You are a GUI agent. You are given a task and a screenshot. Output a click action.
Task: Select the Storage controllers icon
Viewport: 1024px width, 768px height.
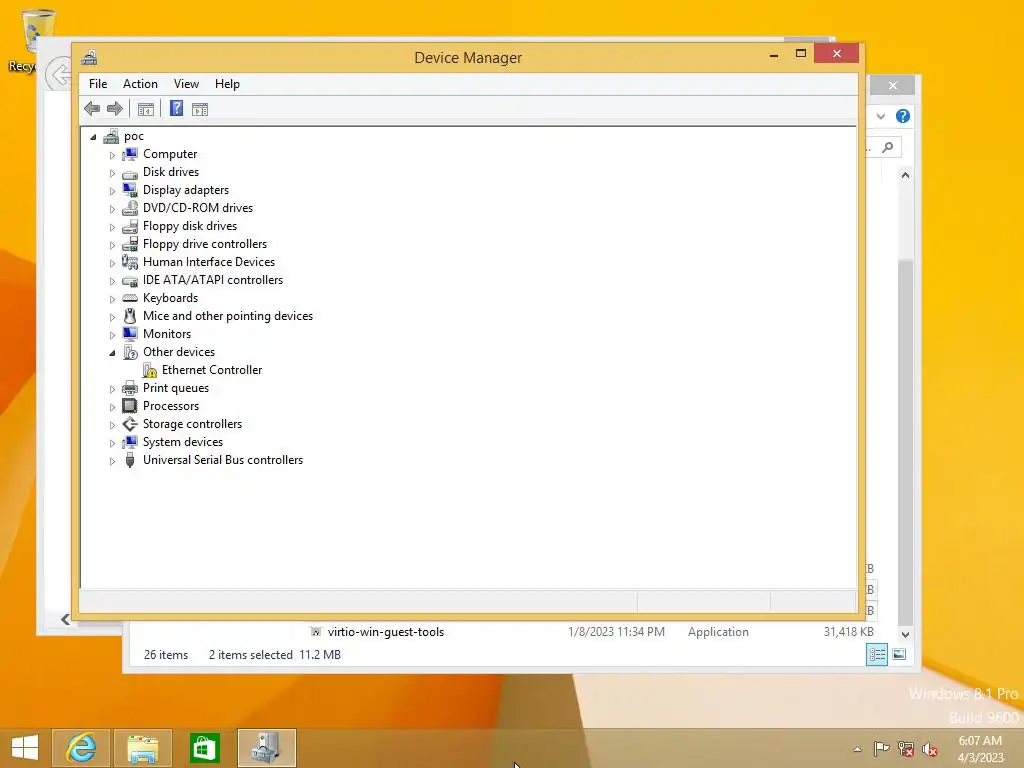coord(130,424)
